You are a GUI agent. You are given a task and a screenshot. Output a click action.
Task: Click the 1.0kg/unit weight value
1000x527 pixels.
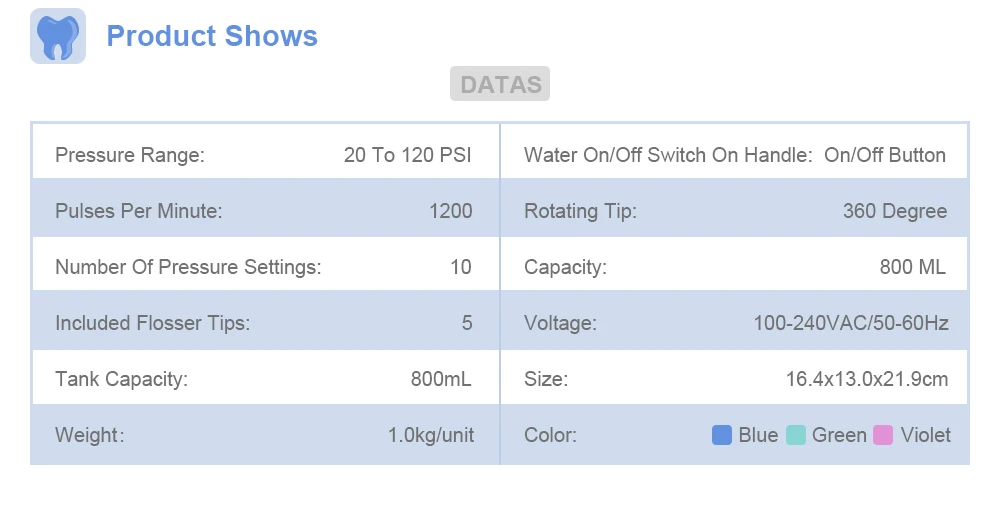pyautogui.click(x=431, y=435)
